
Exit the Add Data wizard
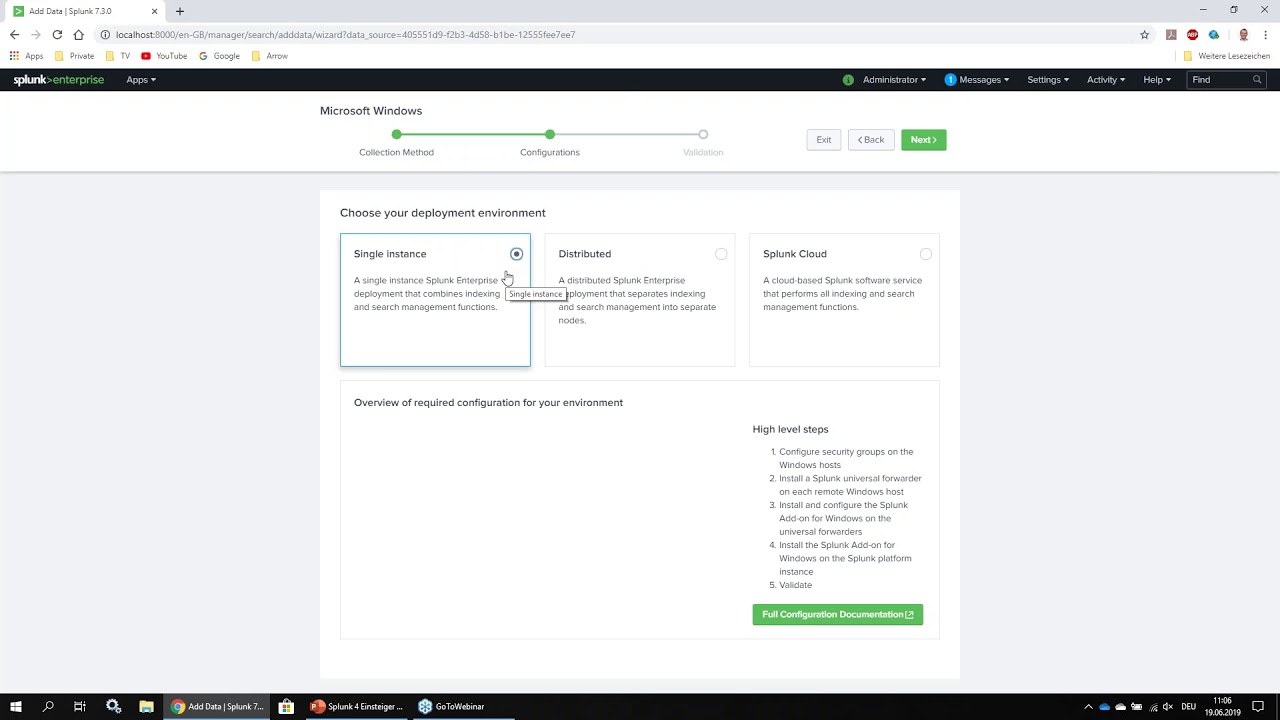click(823, 140)
